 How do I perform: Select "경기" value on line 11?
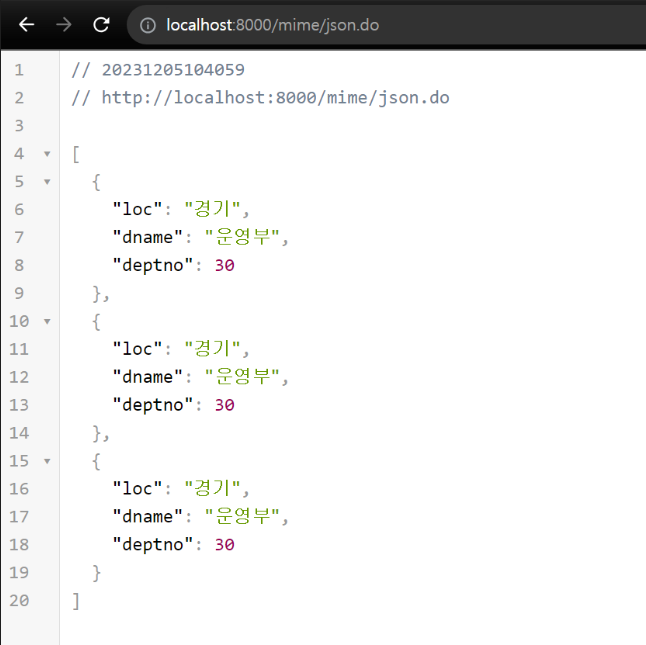pyautogui.click(x=213, y=349)
